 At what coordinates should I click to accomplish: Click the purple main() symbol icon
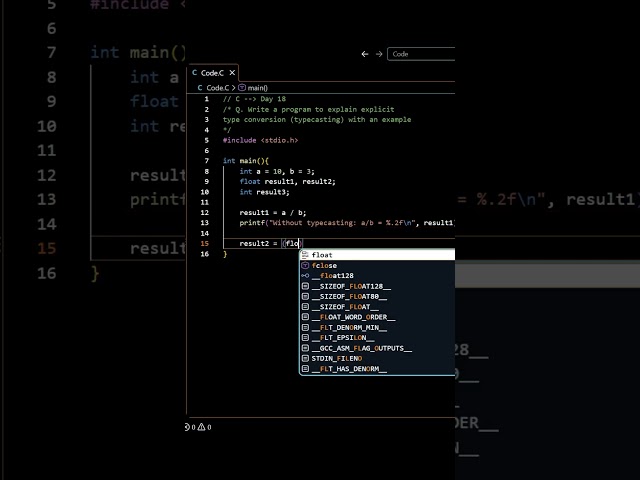click(242, 88)
